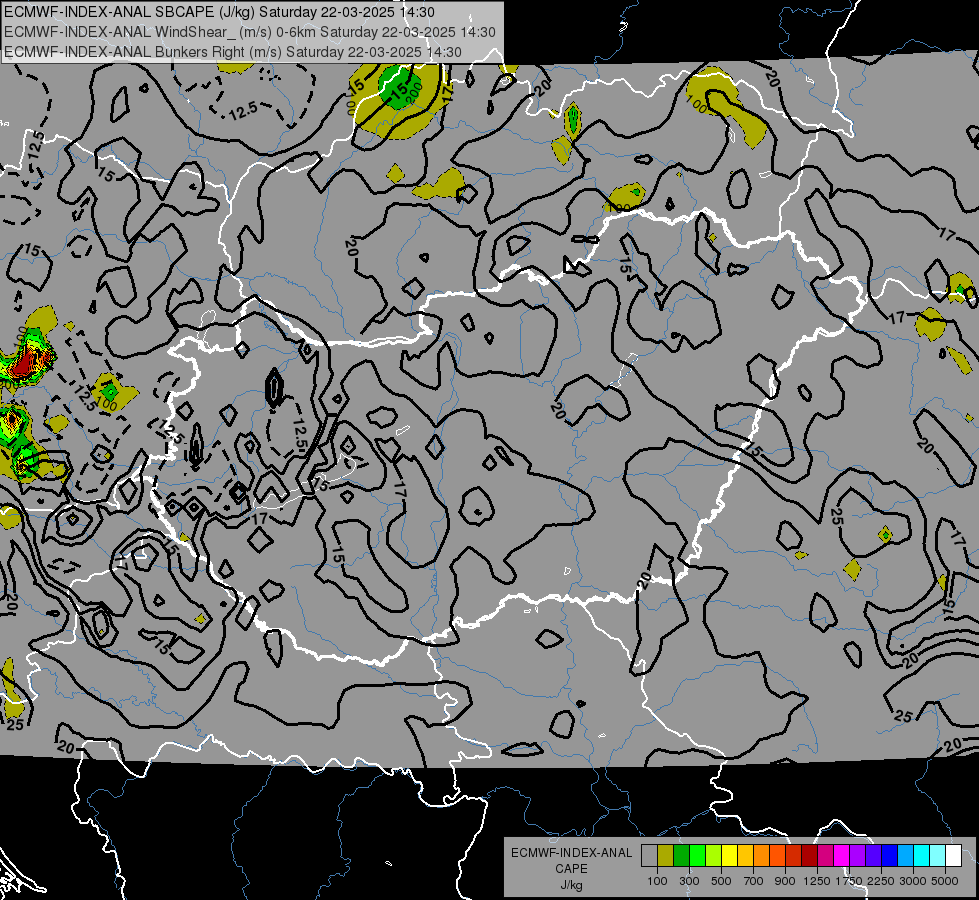Image resolution: width=979 pixels, height=900 pixels.
Task: Select the yellow legend swatch after the 500 tick
Action: pyautogui.click(x=729, y=856)
